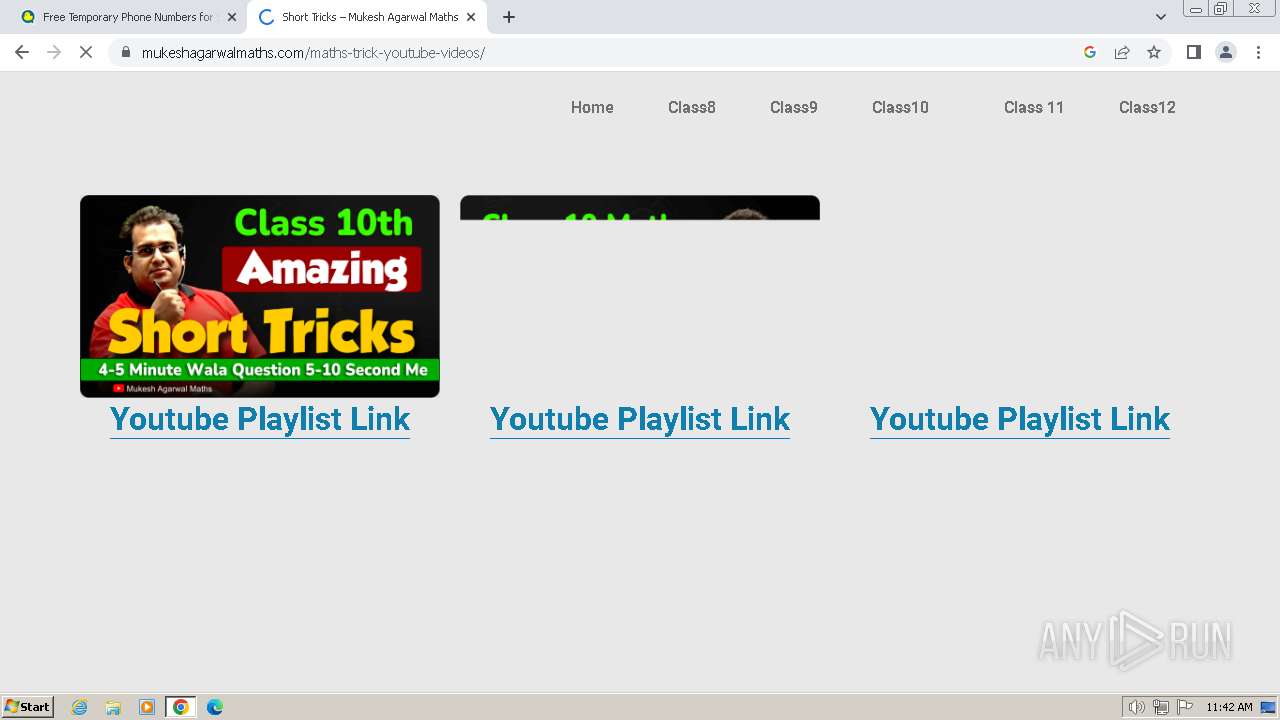Click the address bar URL
The width and height of the screenshot is (1280, 720).
(313, 52)
